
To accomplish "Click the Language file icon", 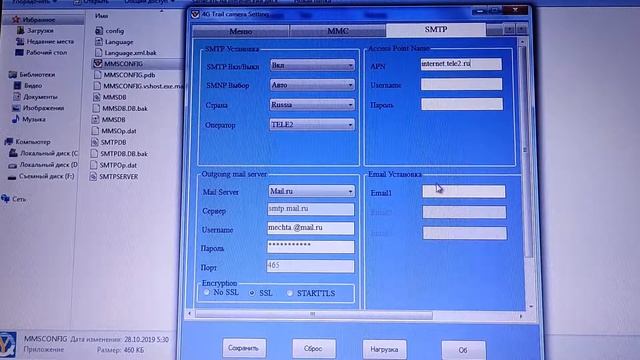I will (x=99, y=42).
